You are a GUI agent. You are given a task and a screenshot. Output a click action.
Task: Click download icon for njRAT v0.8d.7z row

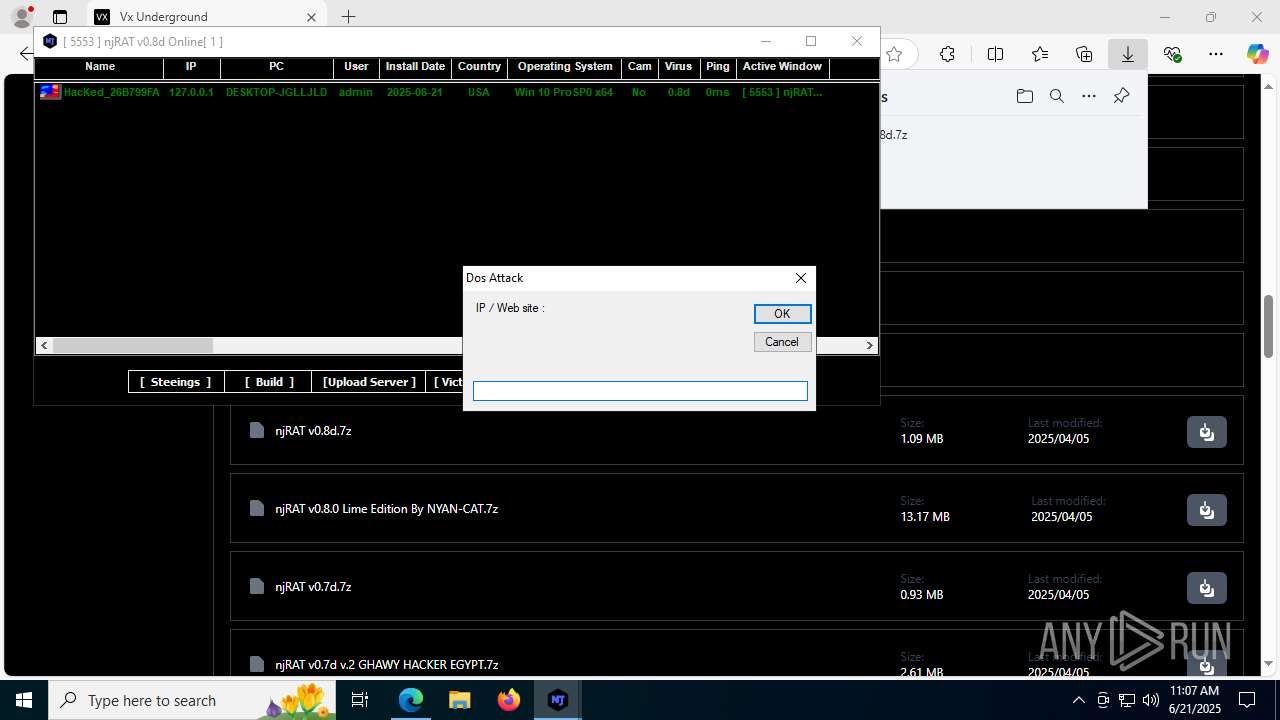click(x=1207, y=432)
